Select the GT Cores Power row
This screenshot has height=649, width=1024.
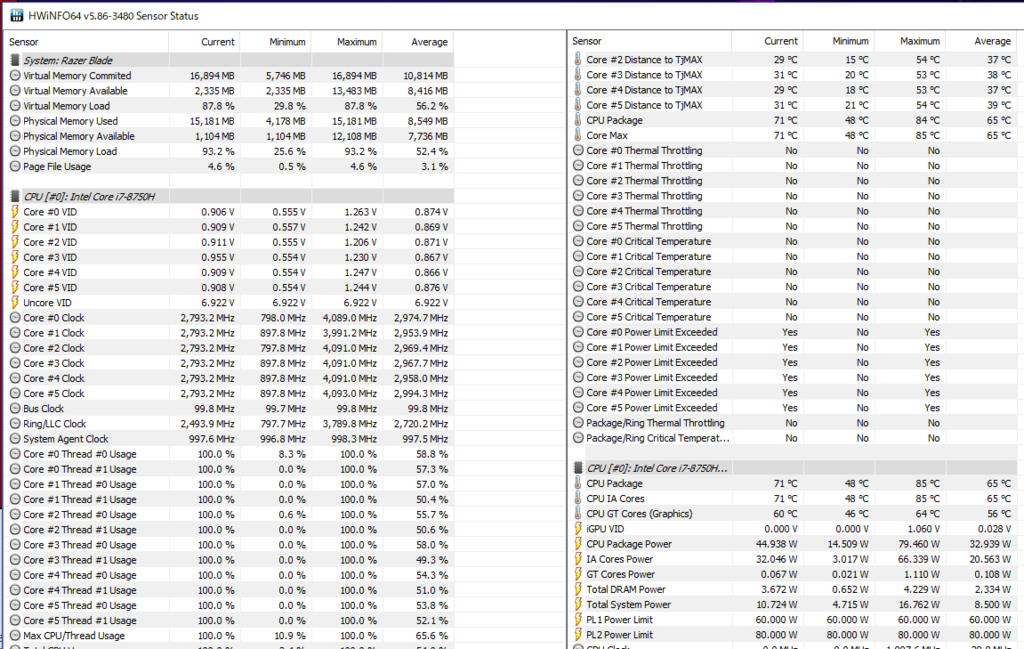click(793, 574)
